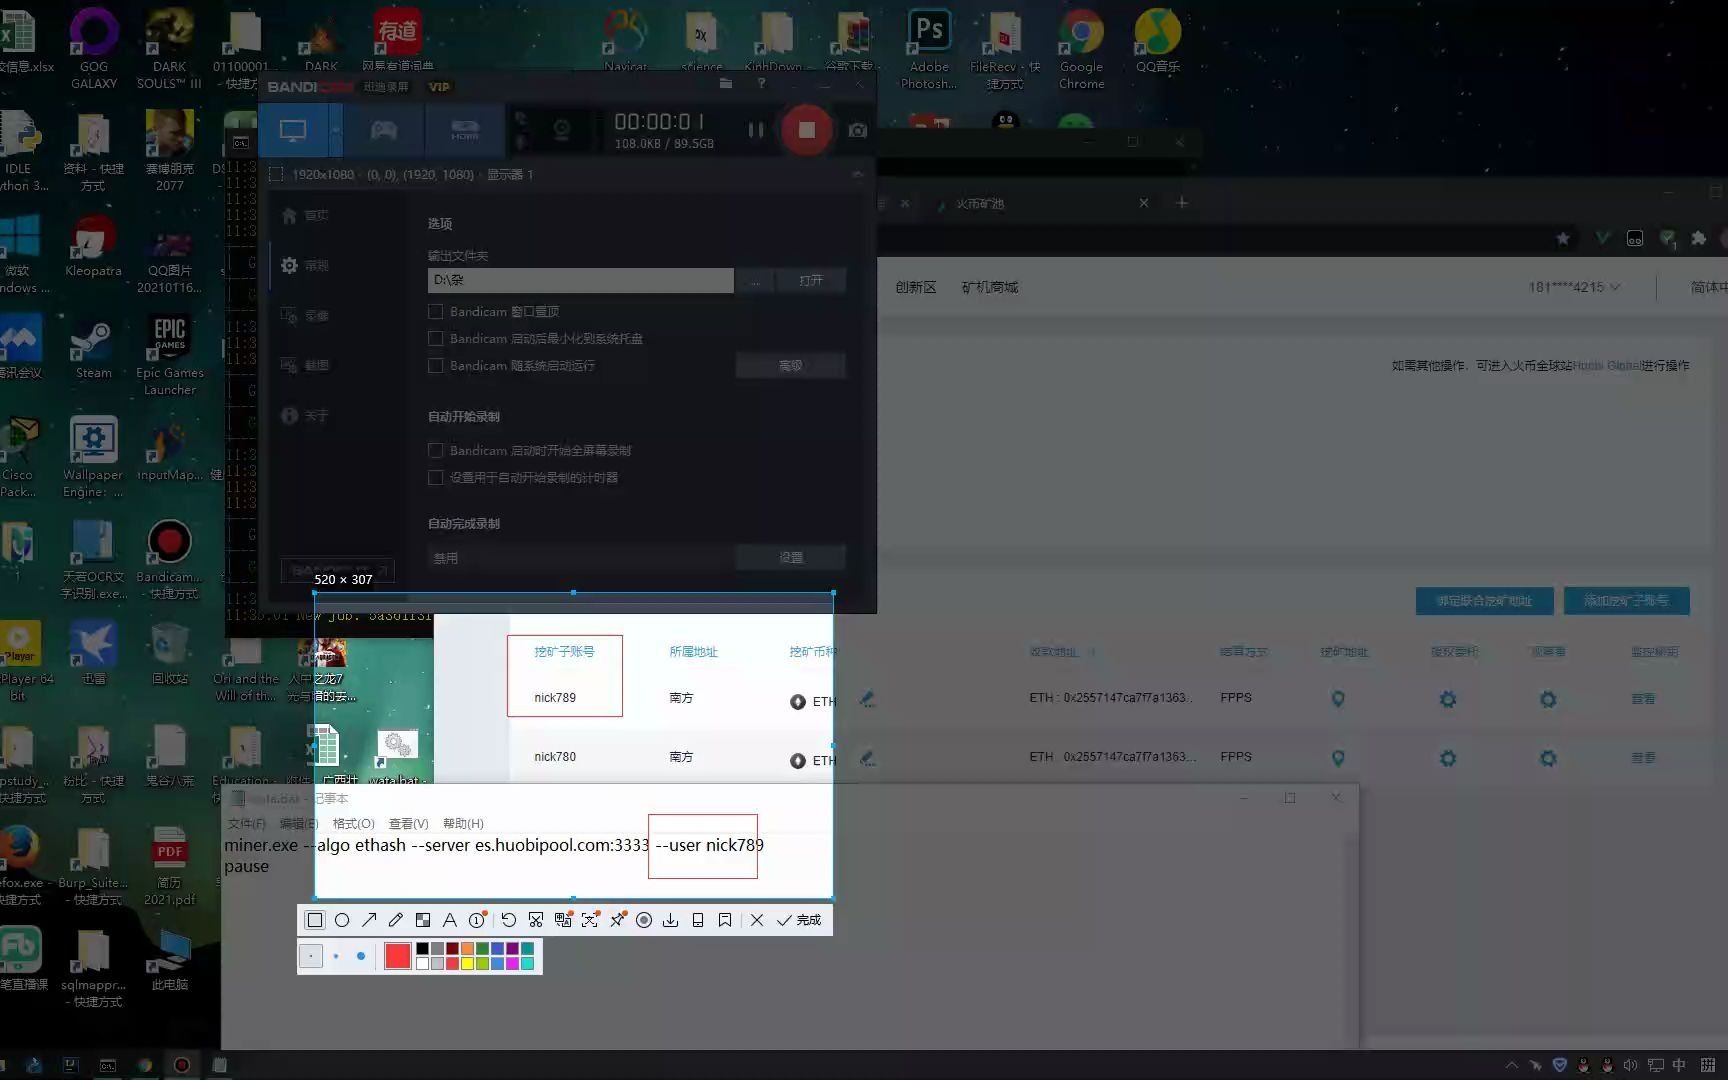Show hidden system tray icons
The width and height of the screenshot is (1728, 1080).
click(1511, 1065)
